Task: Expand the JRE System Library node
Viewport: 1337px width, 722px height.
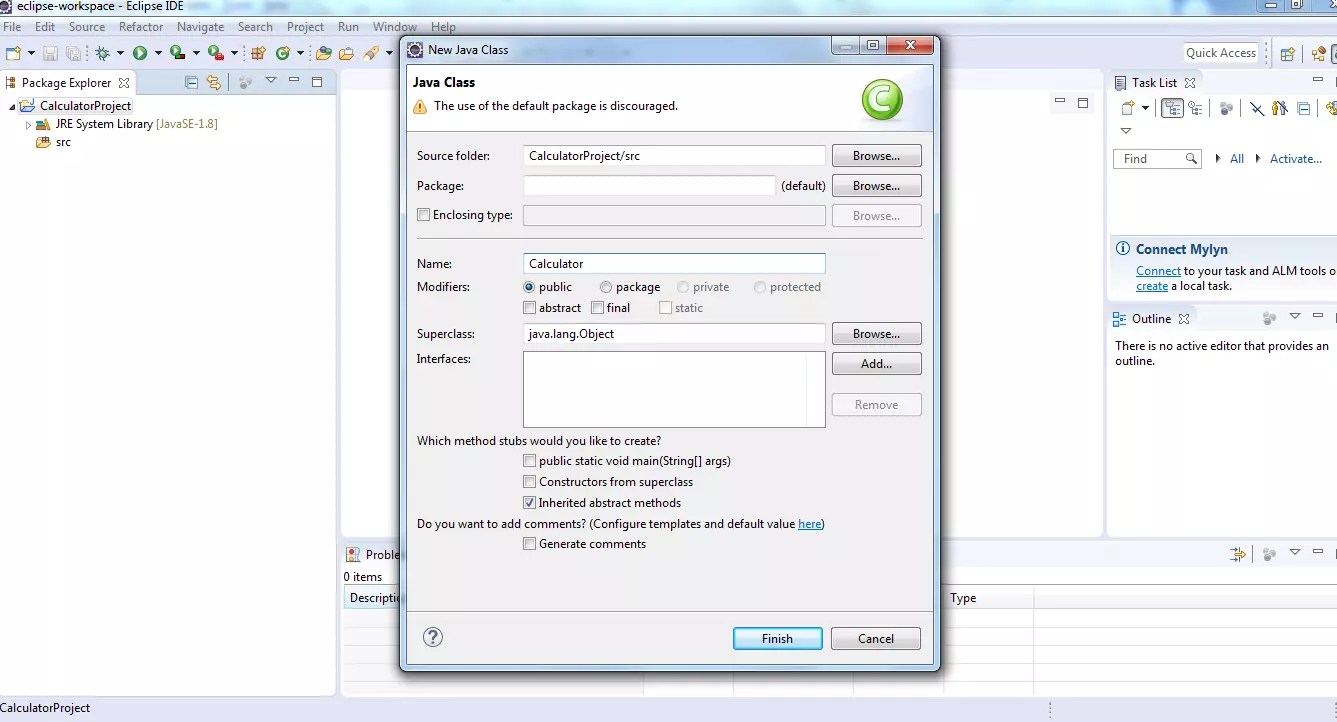Action: [30, 123]
